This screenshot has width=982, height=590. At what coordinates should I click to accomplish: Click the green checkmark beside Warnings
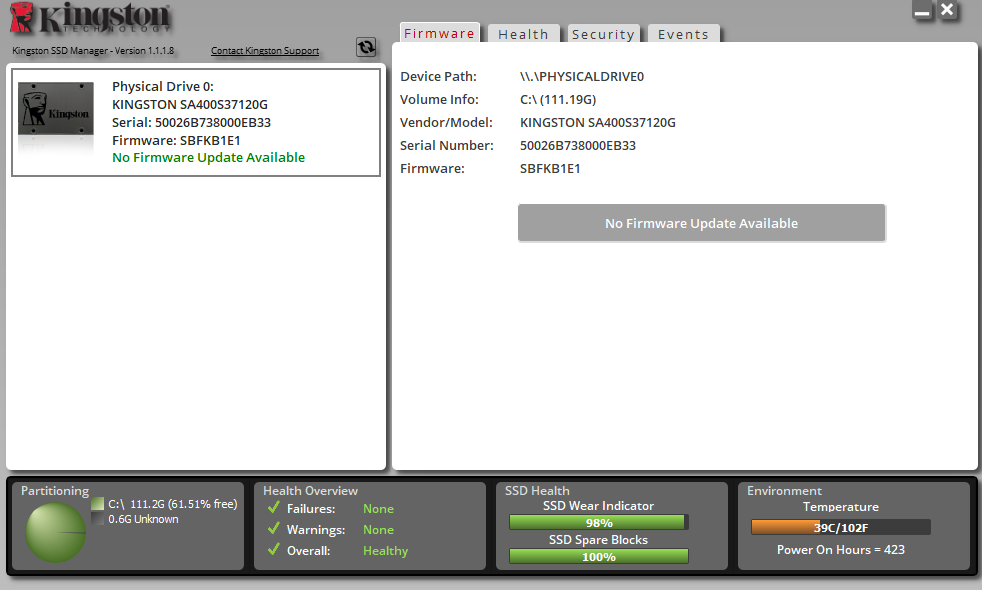(x=274, y=528)
